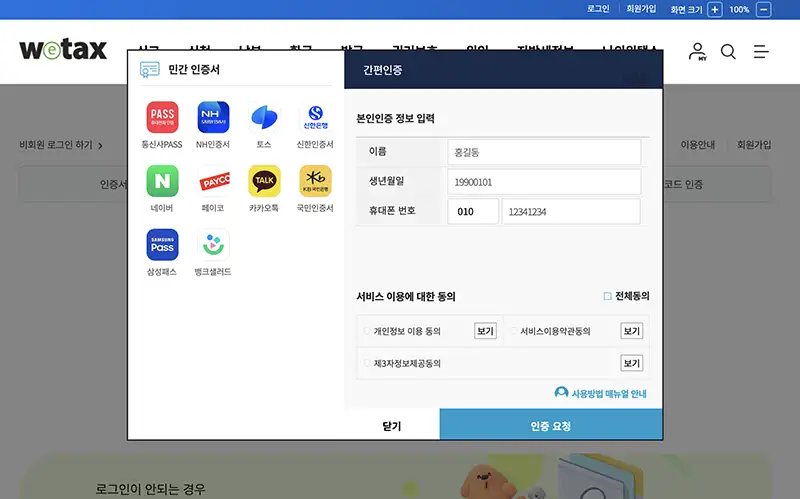
Task: Select the 카카오톡 (KakaoTalk) icon
Action: coord(264,181)
